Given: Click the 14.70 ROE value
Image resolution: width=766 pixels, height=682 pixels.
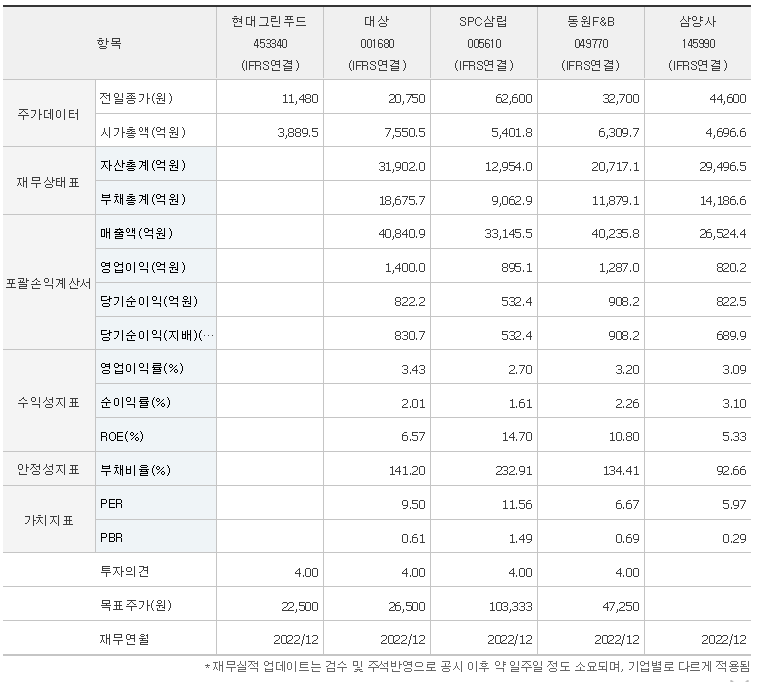Looking at the screenshot, I should (517, 436).
